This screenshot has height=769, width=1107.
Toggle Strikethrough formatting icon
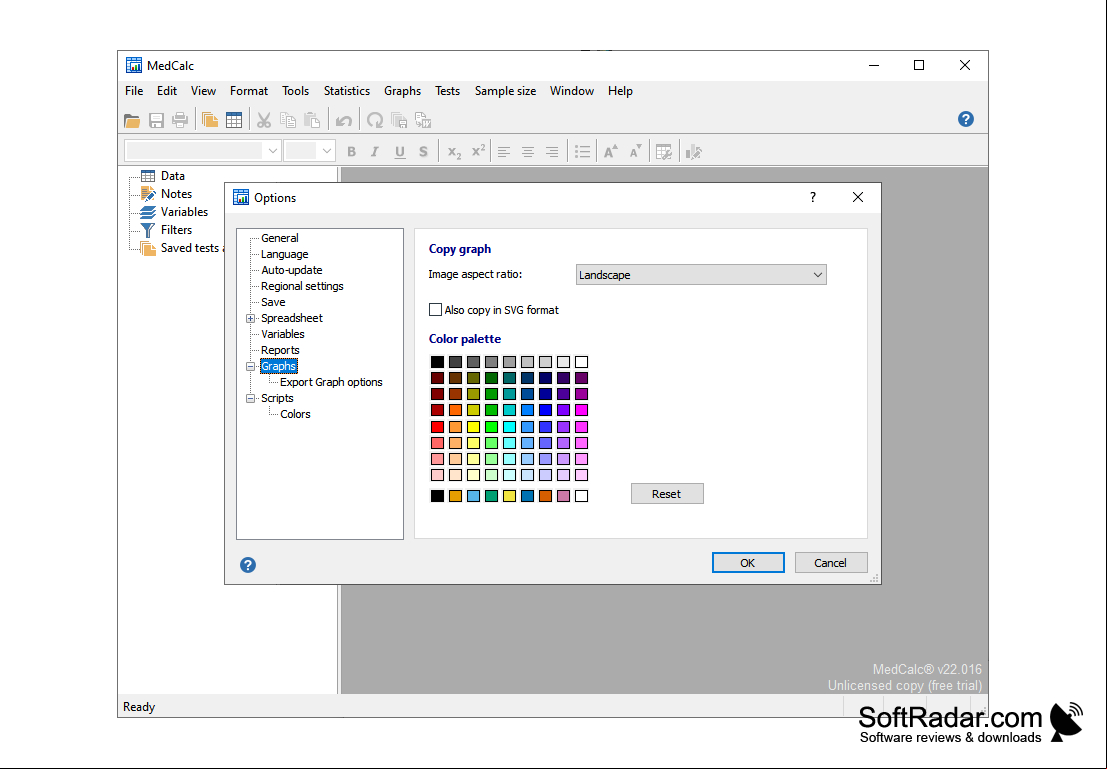(424, 152)
